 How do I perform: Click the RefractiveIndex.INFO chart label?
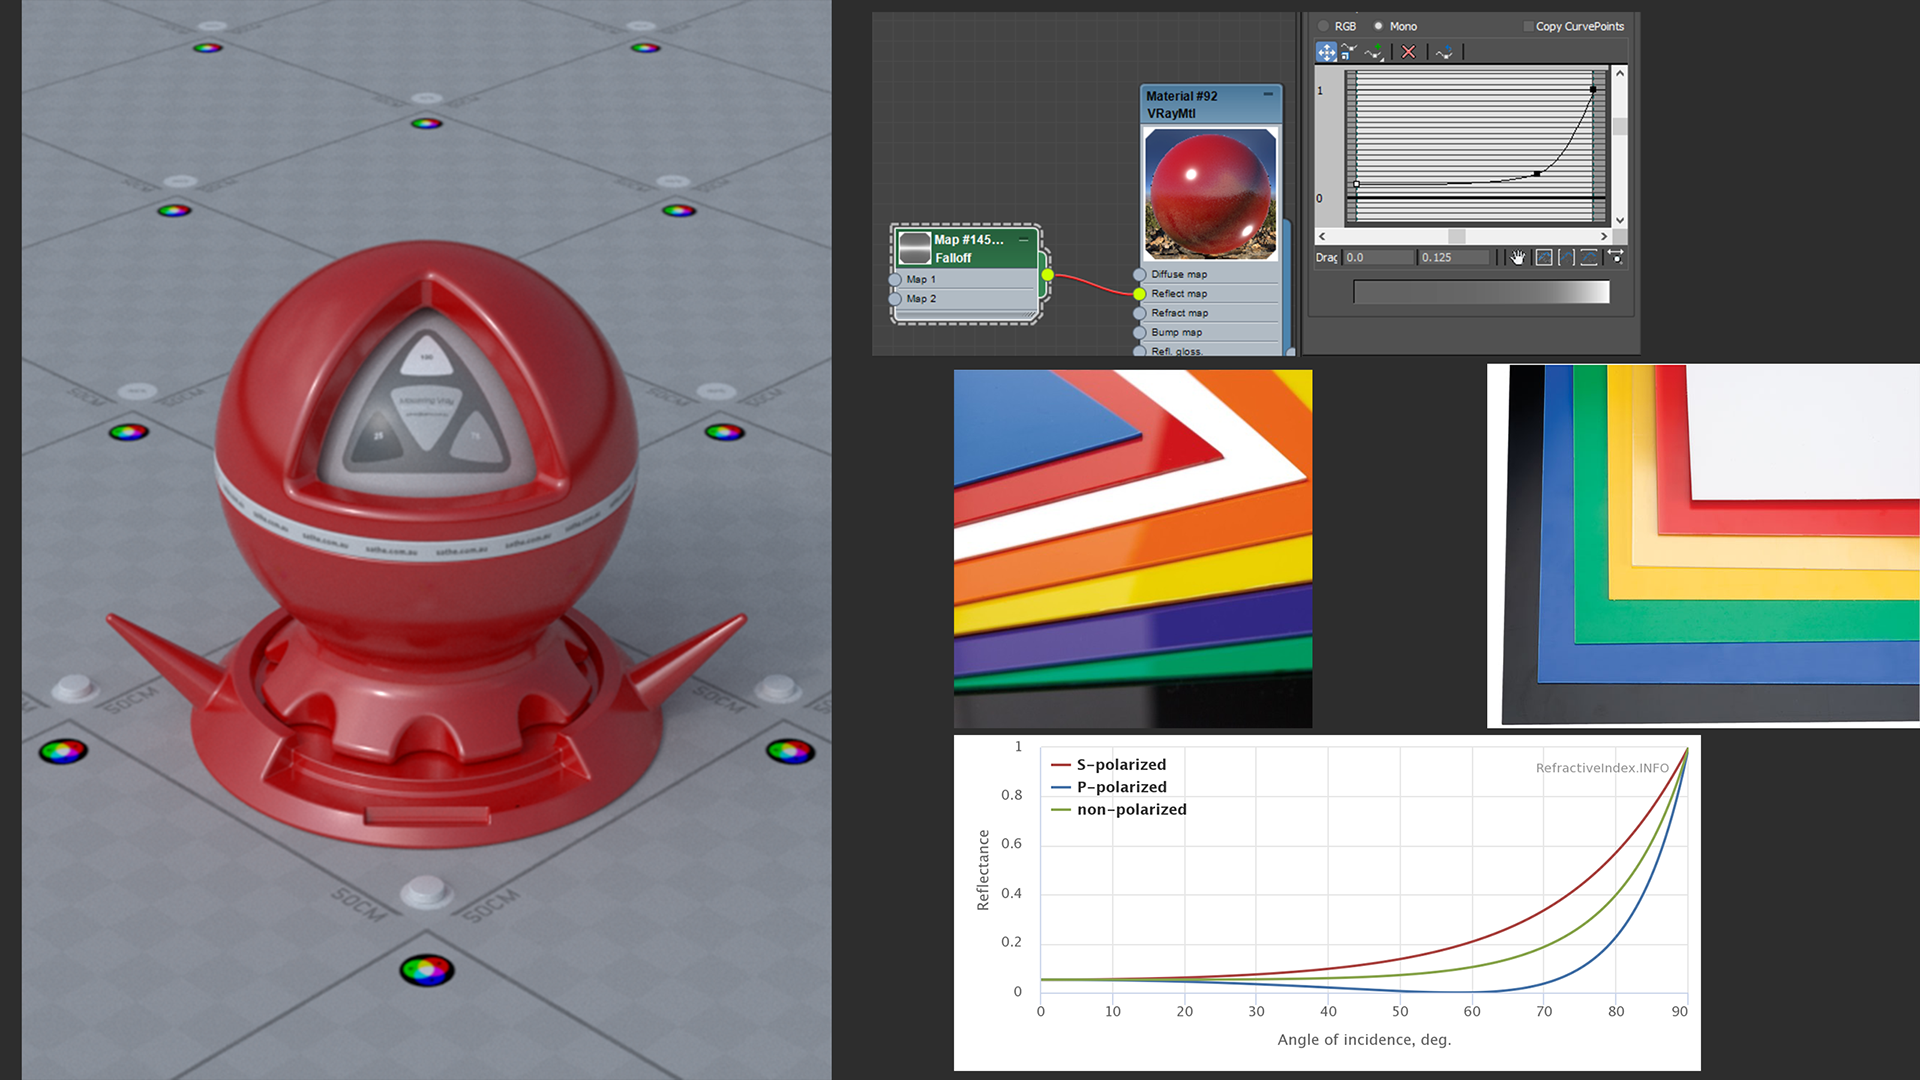click(x=1602, y=768)
